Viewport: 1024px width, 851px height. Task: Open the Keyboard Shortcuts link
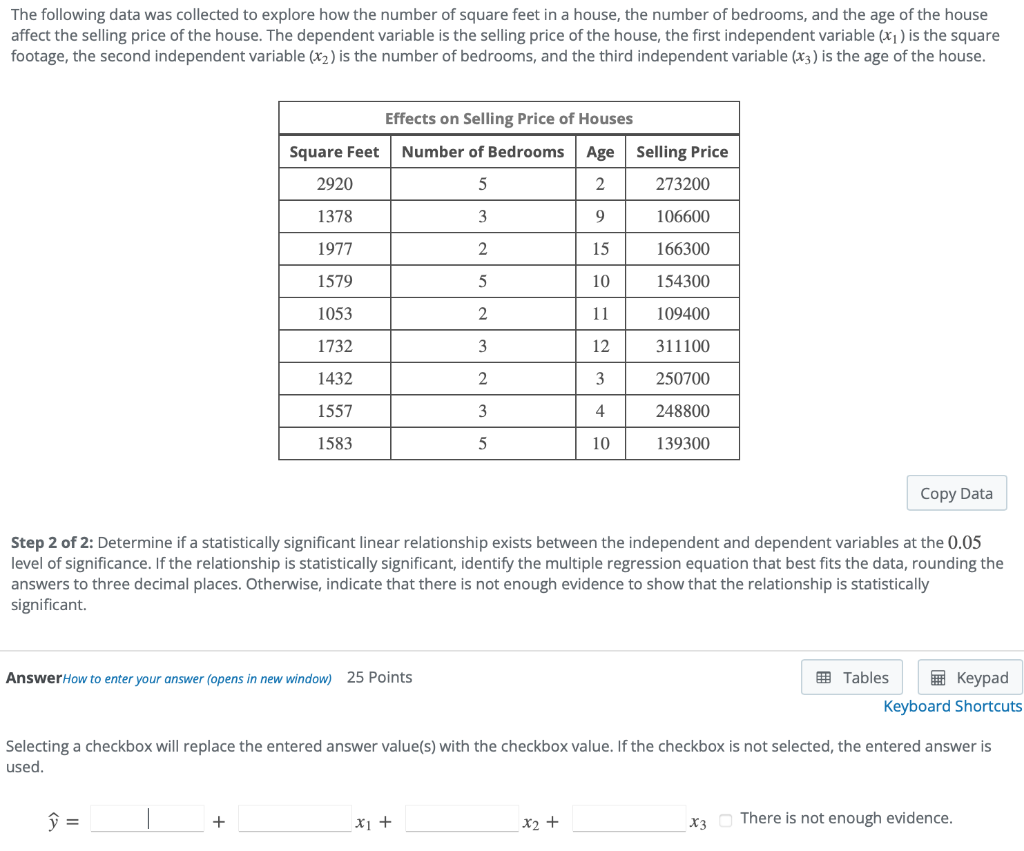tap(952, 706)
